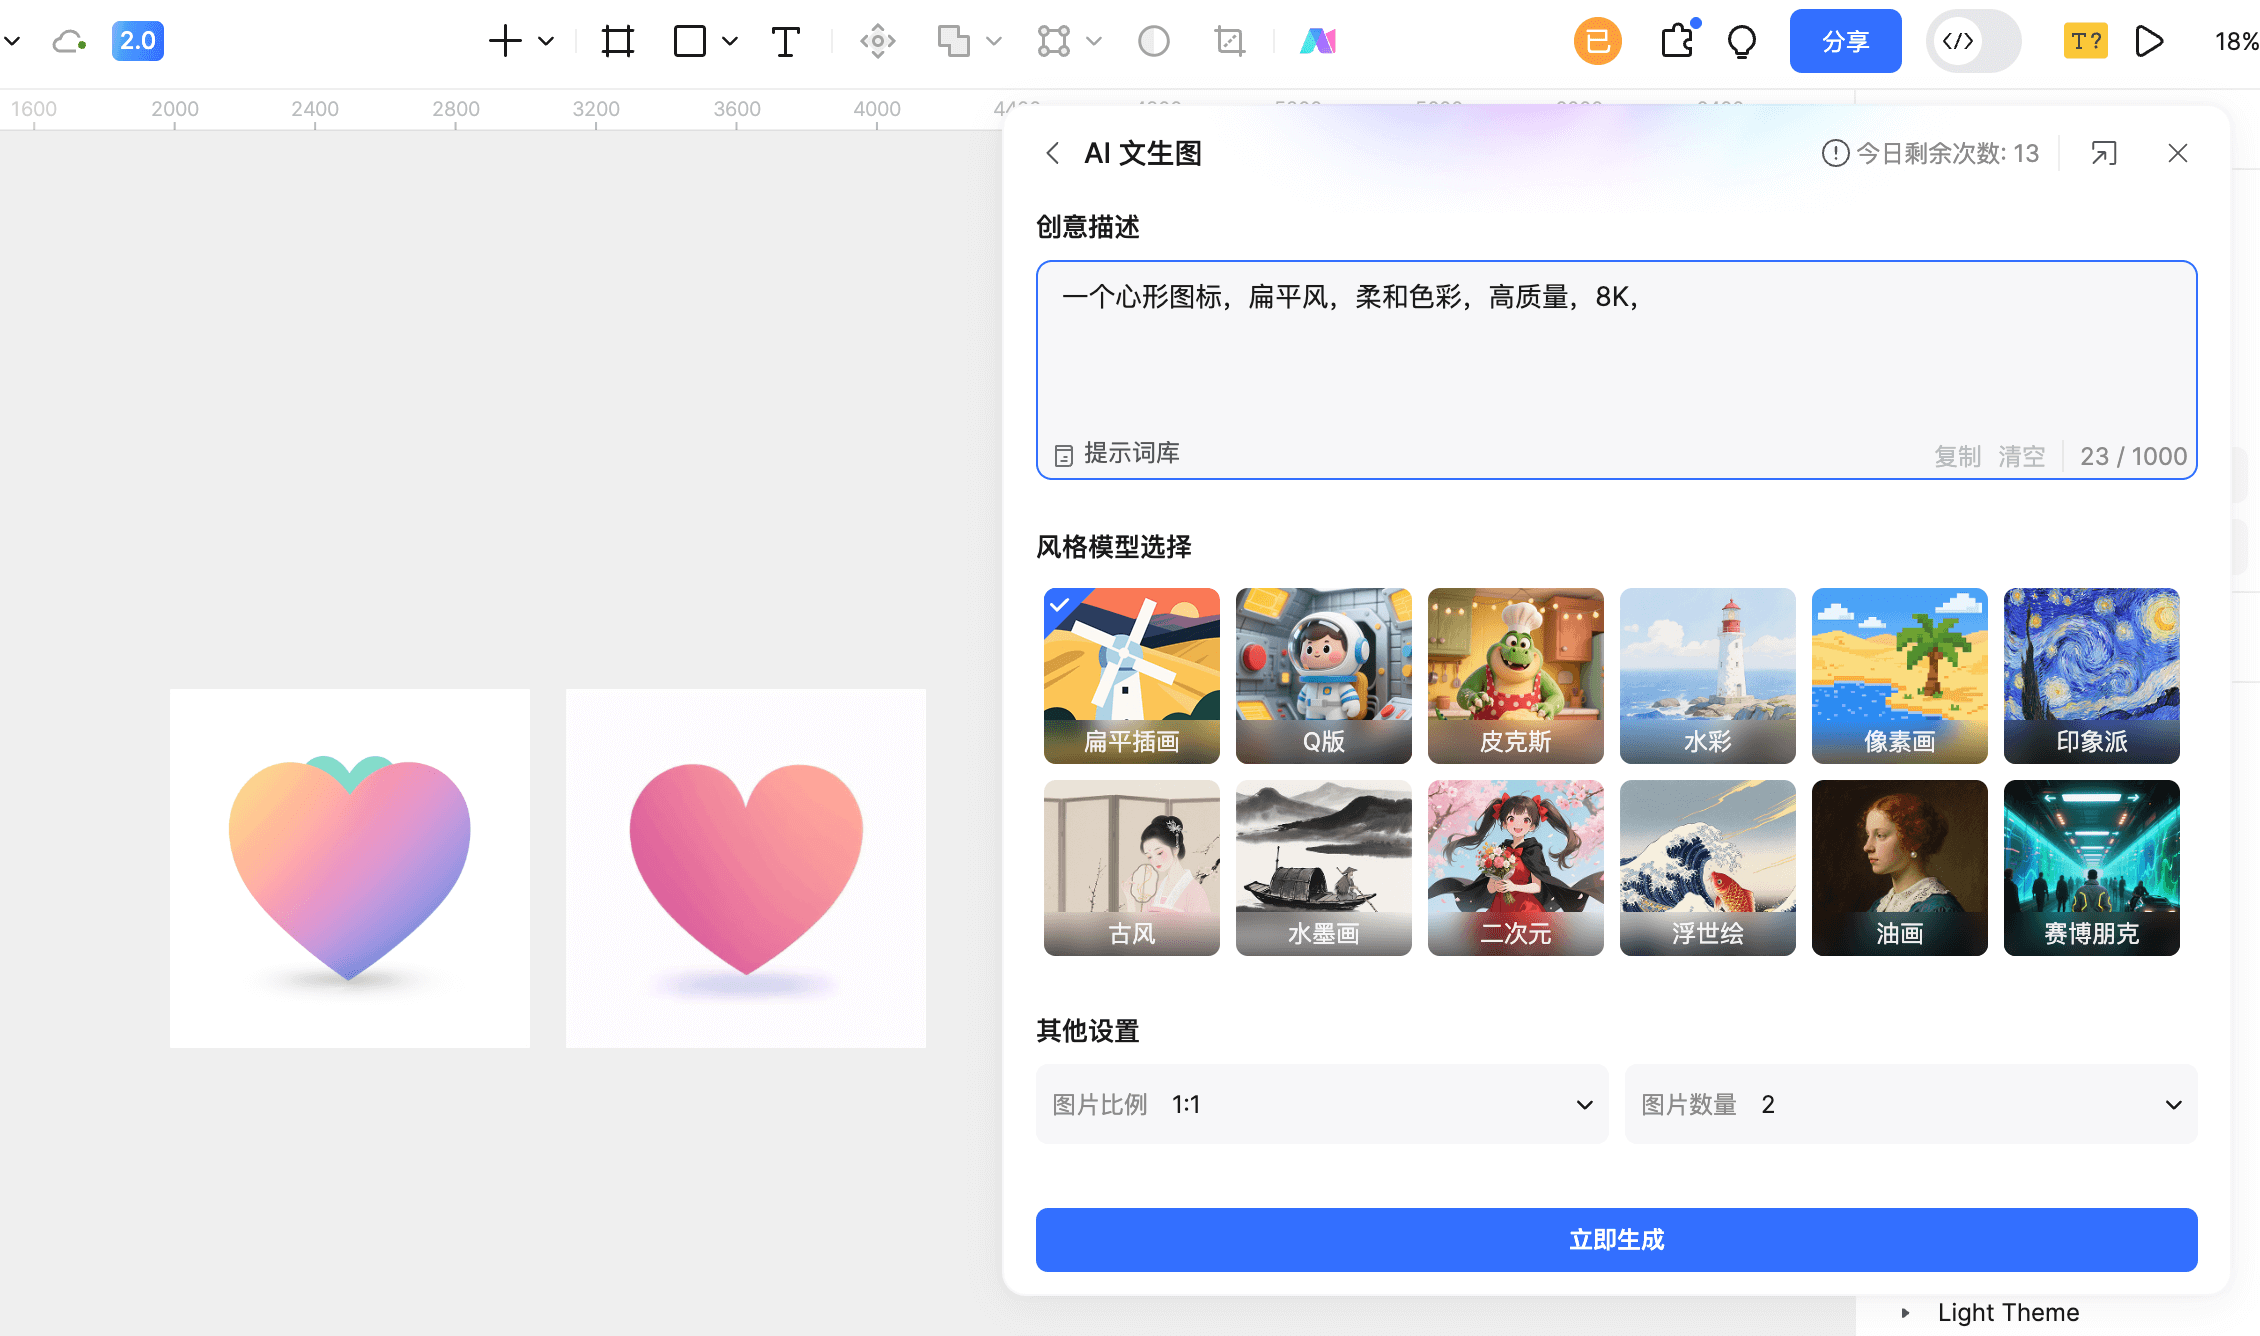
Task: Select the Move tool in the toolbar
Action: click(877, 41)
